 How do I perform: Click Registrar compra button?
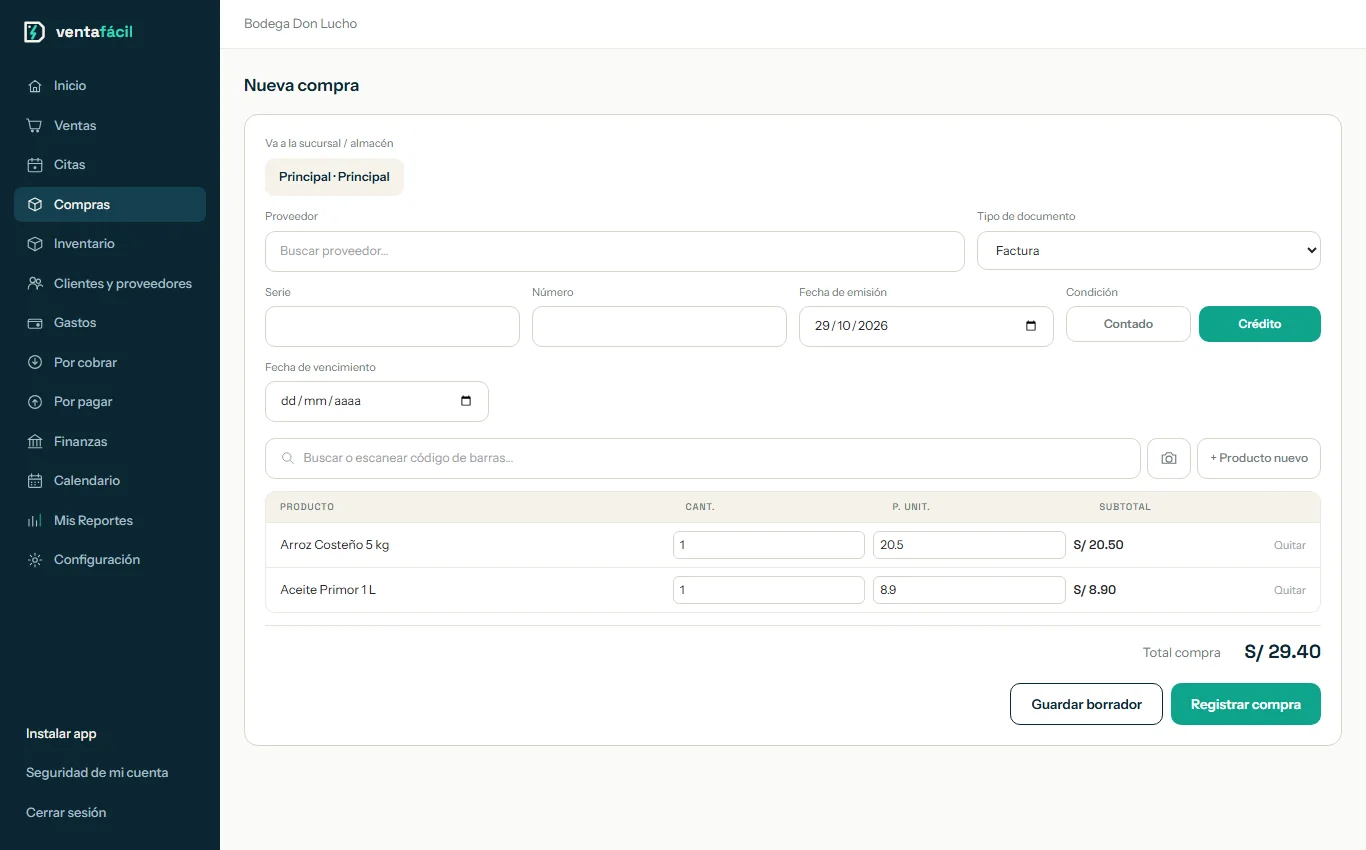[x=1246, y=704]
